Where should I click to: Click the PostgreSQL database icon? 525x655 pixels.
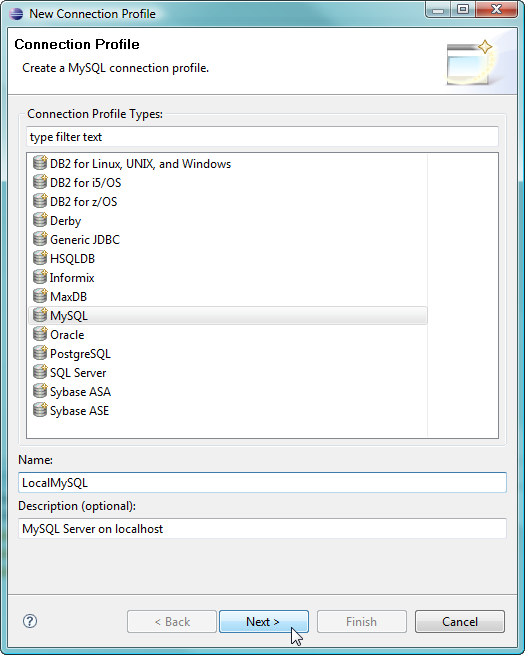[x=40, y=353]
